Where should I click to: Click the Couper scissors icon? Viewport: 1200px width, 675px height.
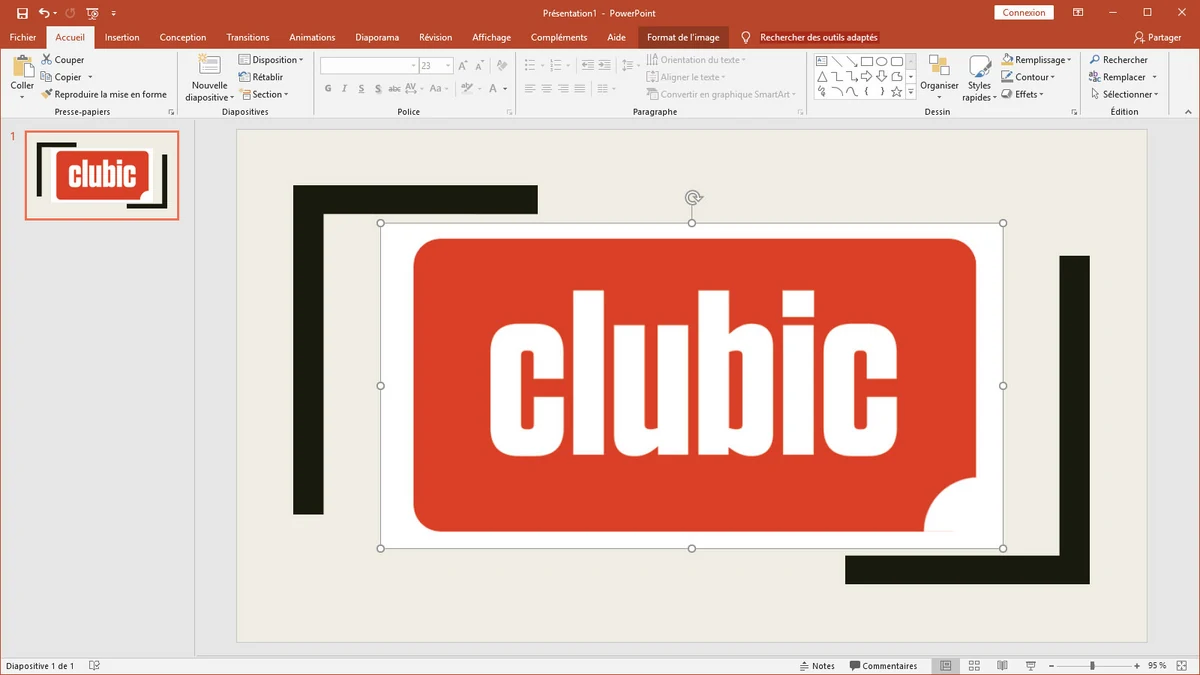click(47, 60)
